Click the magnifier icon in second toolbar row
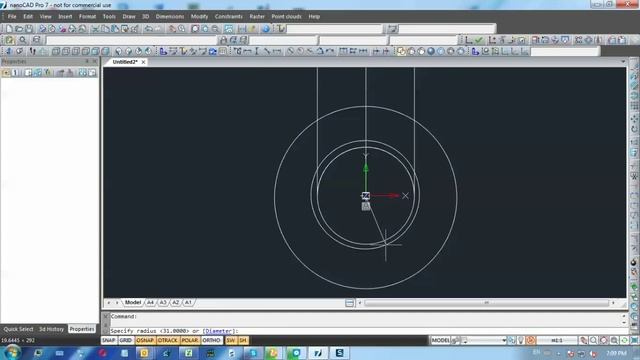 tap(23, 40)
